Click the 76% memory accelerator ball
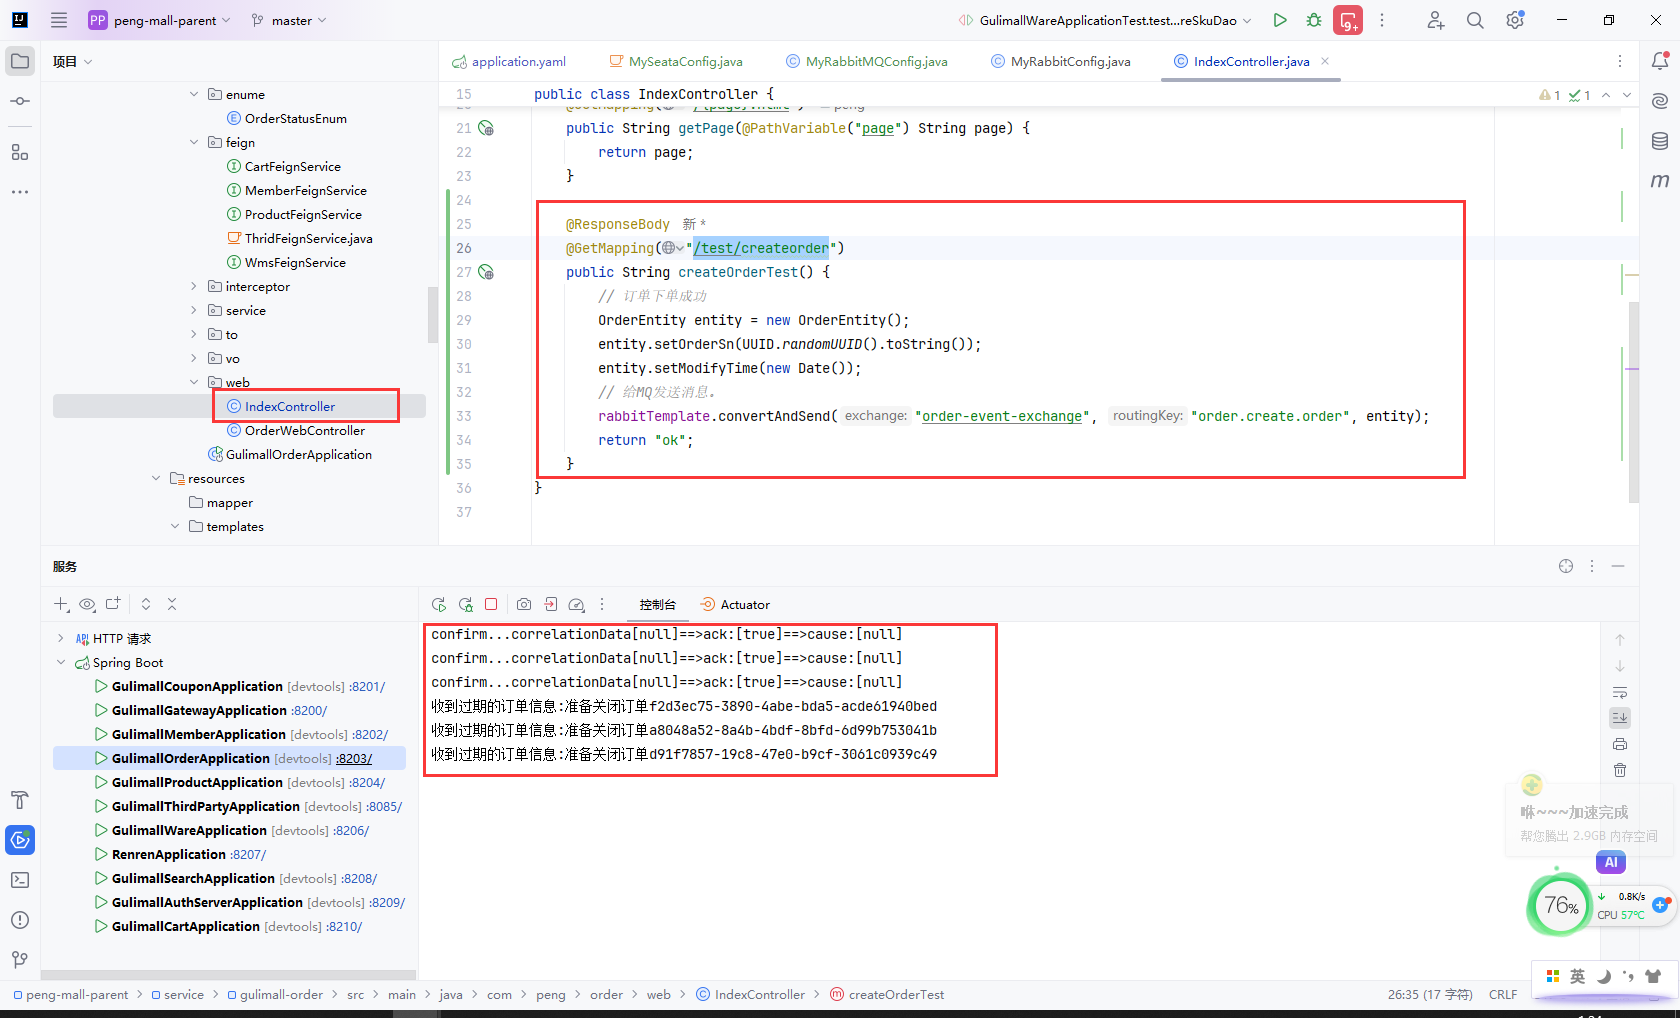The width and height of the screenshot is (1680, 1018). coord(1560,905)
